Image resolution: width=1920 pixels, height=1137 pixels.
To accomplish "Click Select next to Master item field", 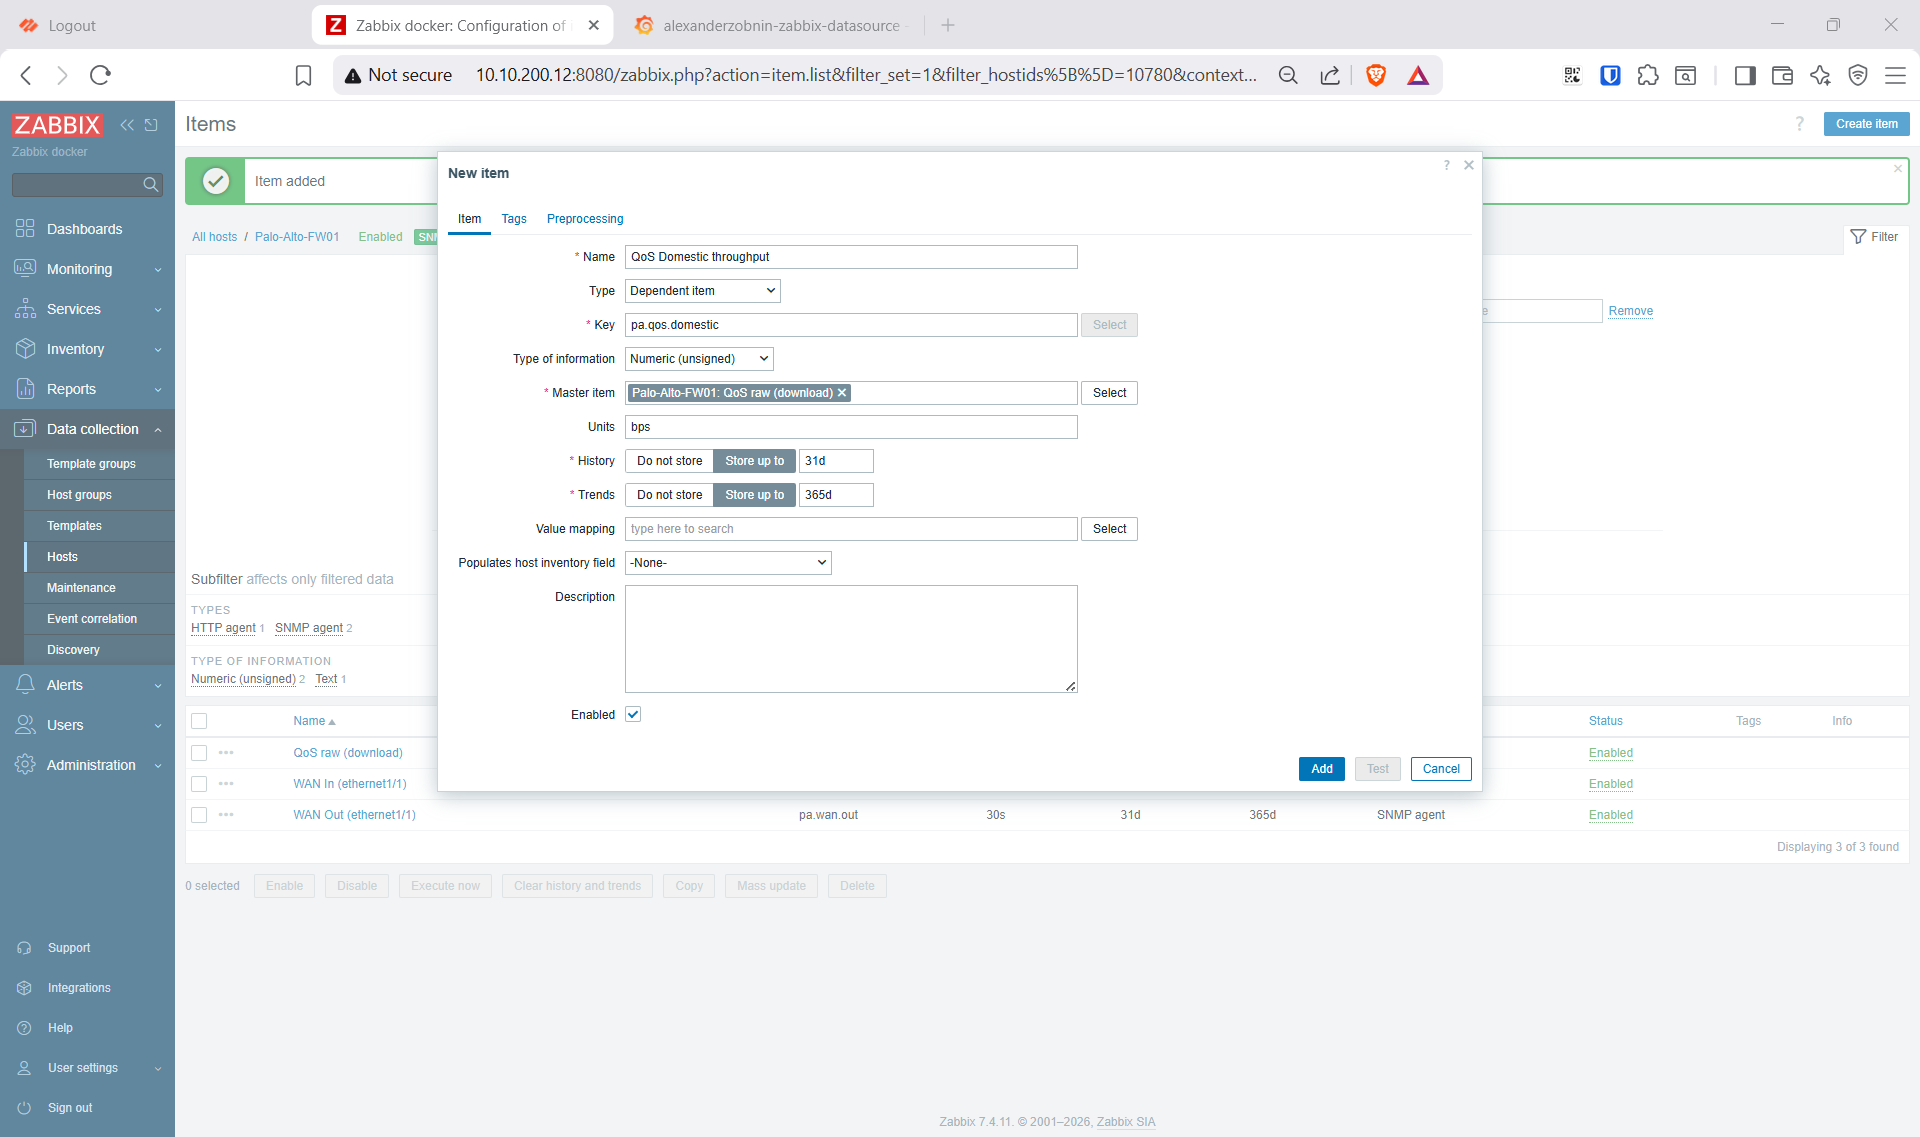I will pos(1109,393).
